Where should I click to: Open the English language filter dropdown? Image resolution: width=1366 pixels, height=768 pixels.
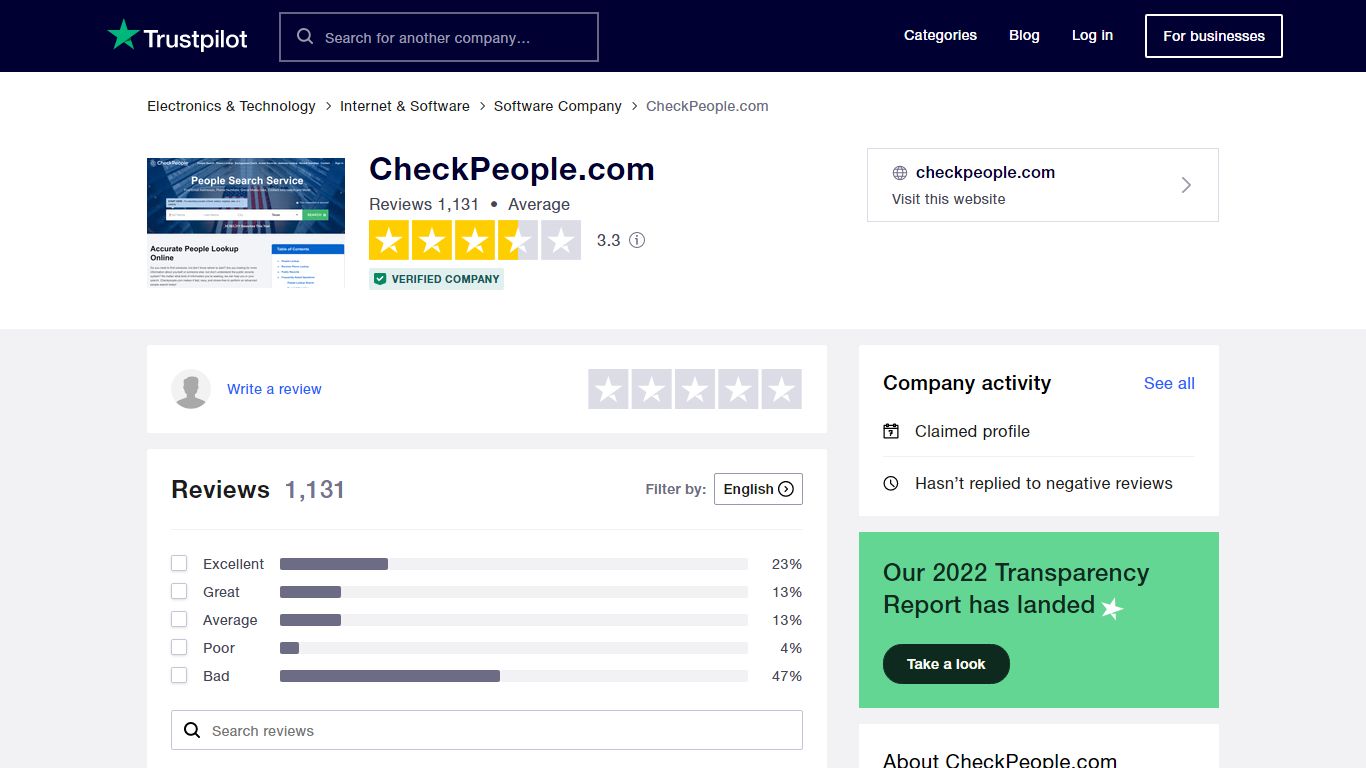(x=758, y=489)
